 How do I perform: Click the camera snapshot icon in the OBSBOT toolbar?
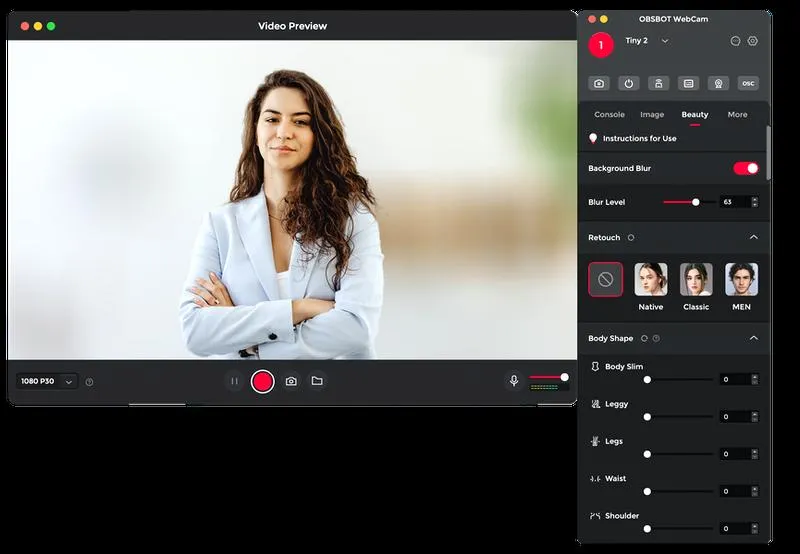[x=599, y=83]
